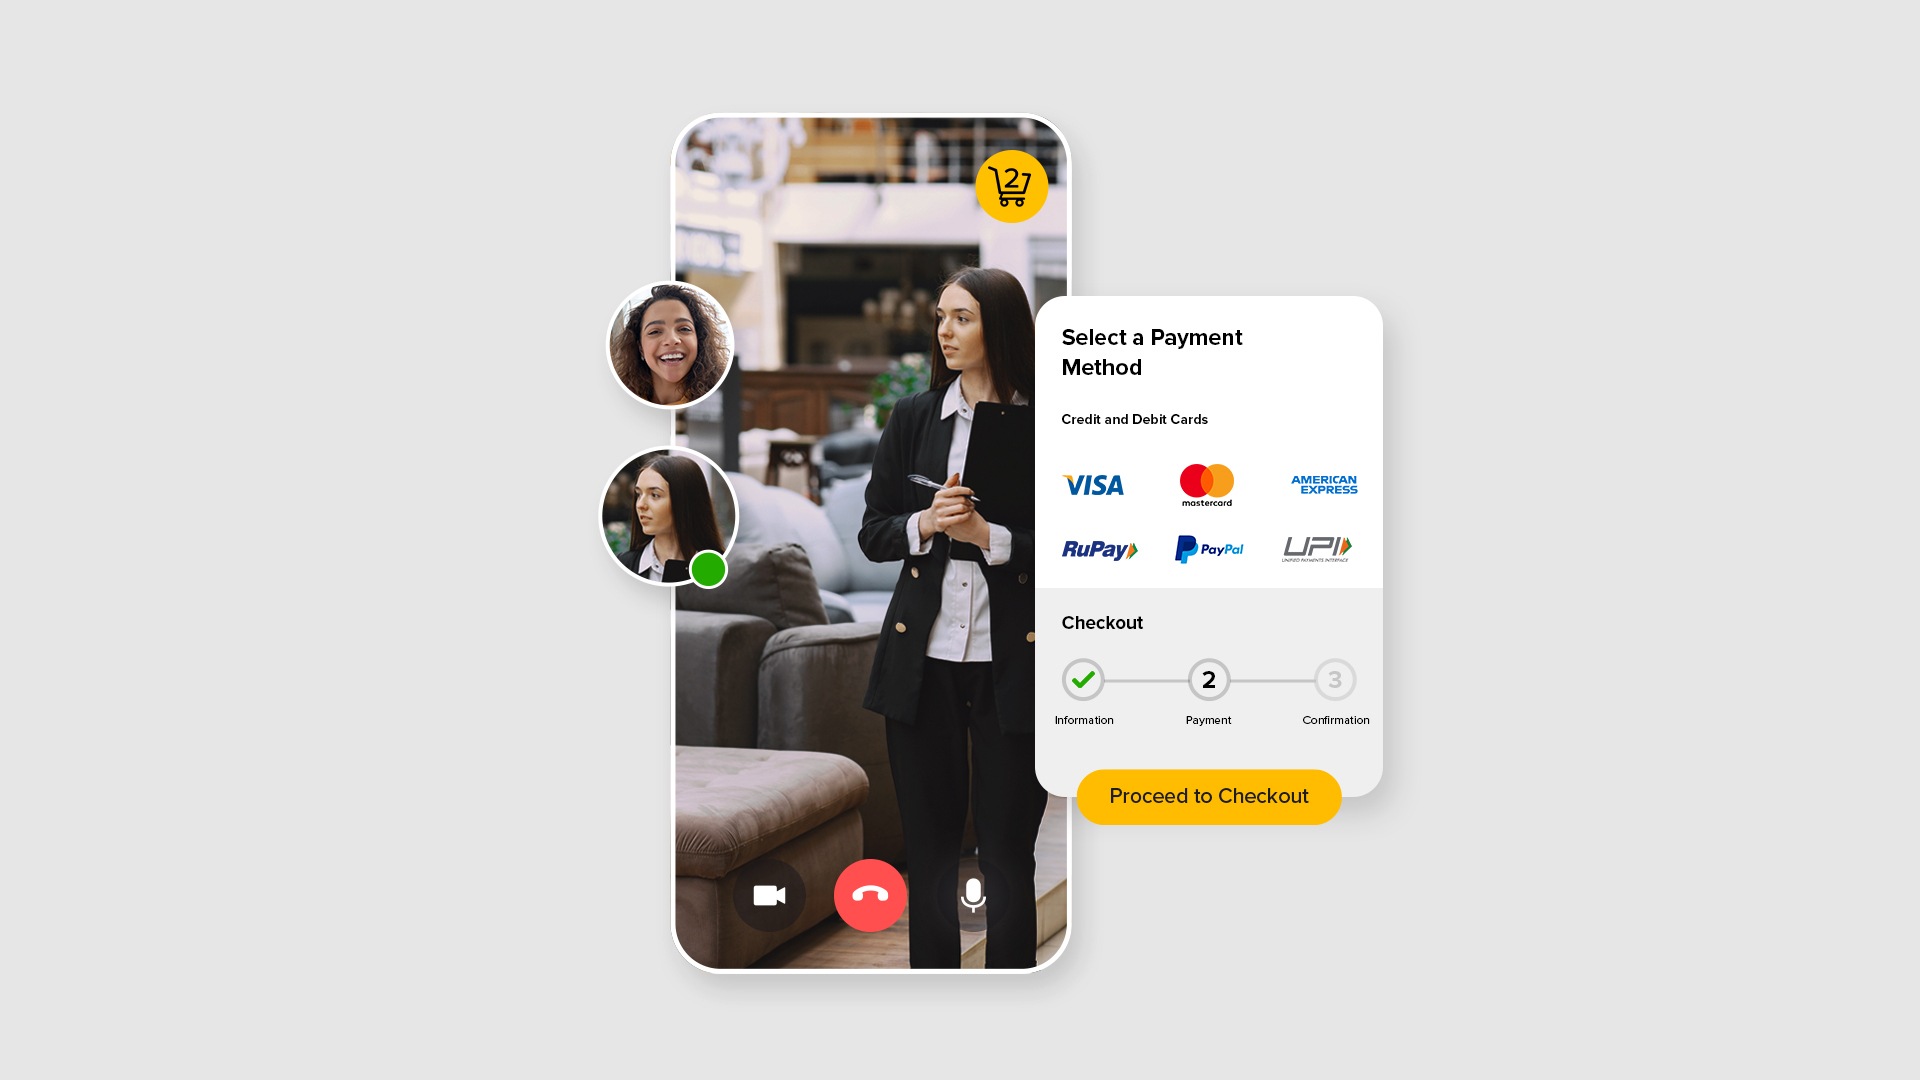Select the Payment step 2 indicator
The height and width of the screenshot is (1080, 1920).
point(1209,679)
